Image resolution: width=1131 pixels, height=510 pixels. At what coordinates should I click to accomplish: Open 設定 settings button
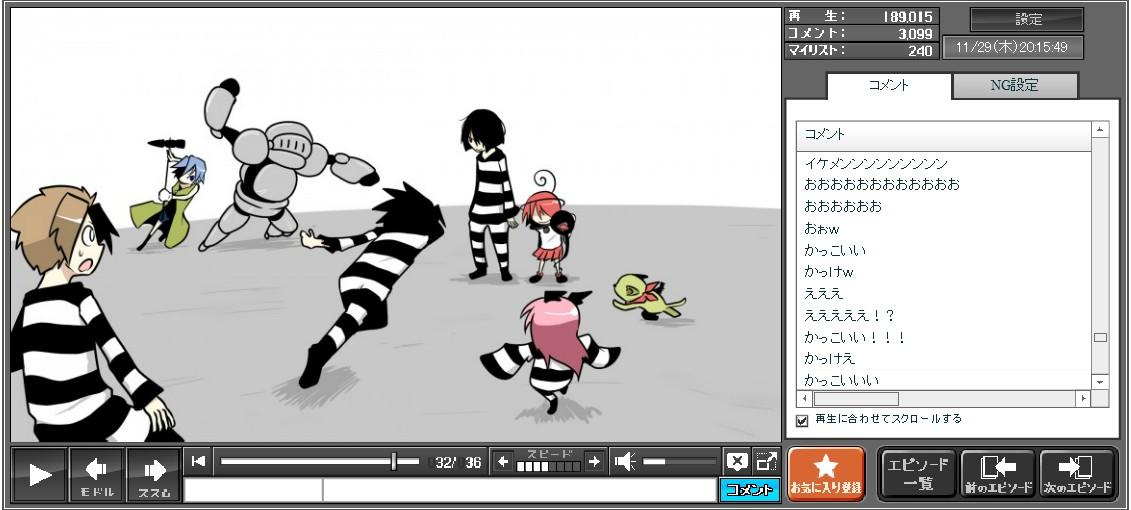pyautogui.click(x=1027, y=19)
